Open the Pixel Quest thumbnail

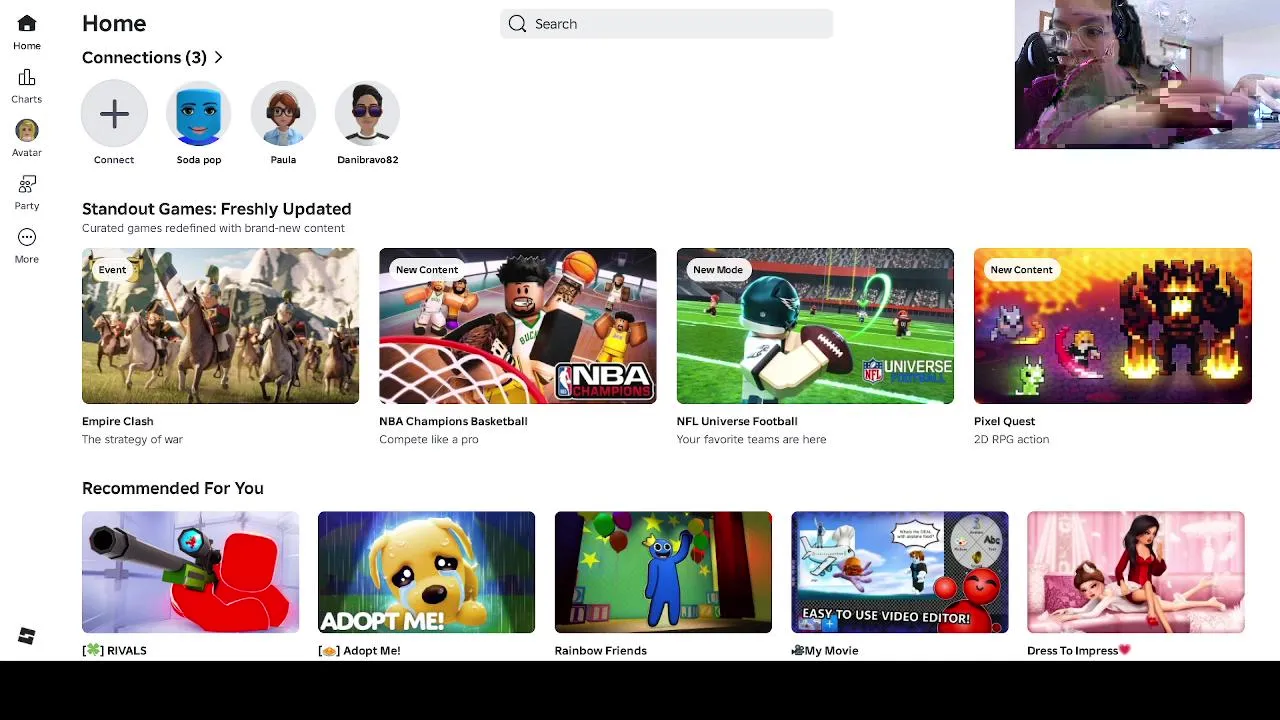coord(1113,326)
